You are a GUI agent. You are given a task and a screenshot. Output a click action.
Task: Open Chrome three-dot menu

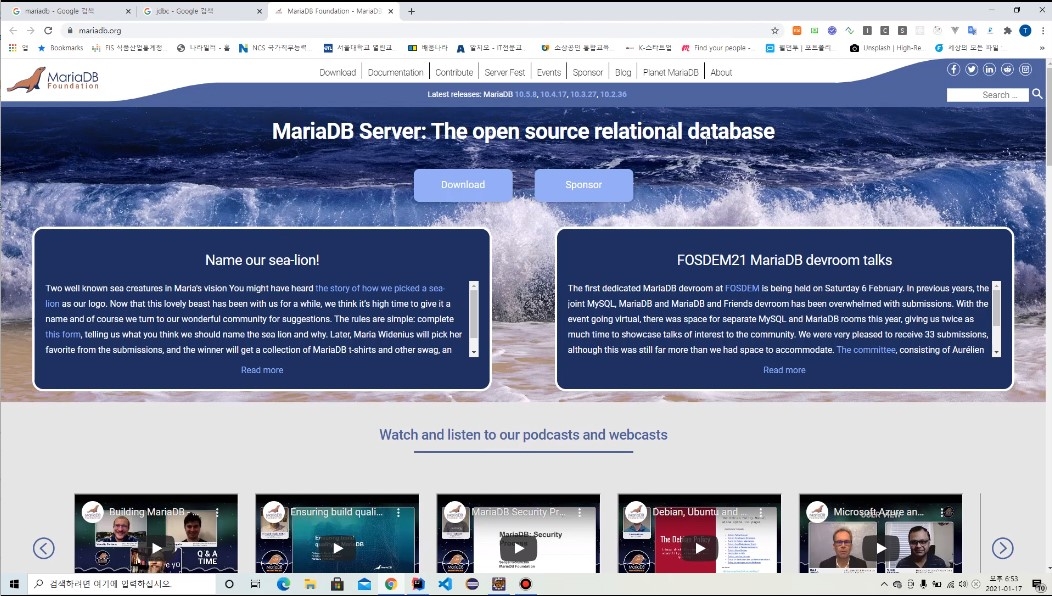(1043, 31)
